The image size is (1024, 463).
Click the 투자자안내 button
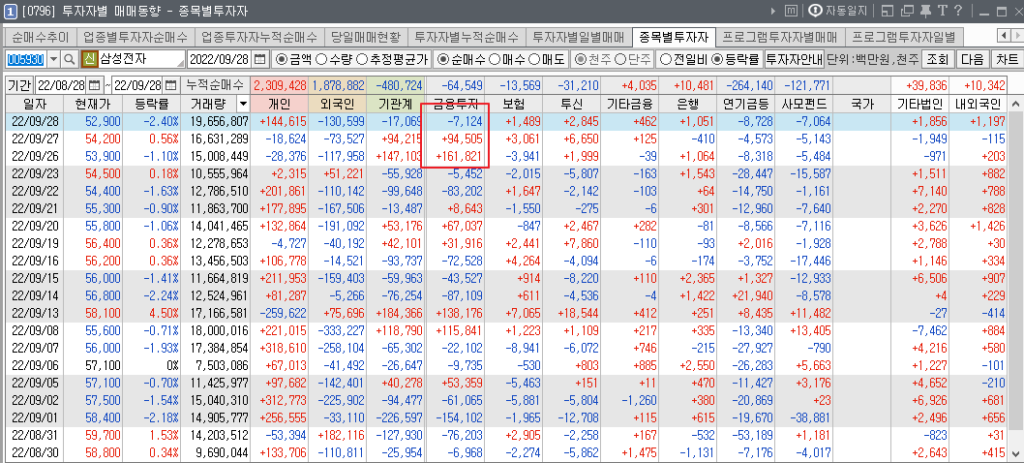[793, 60]
